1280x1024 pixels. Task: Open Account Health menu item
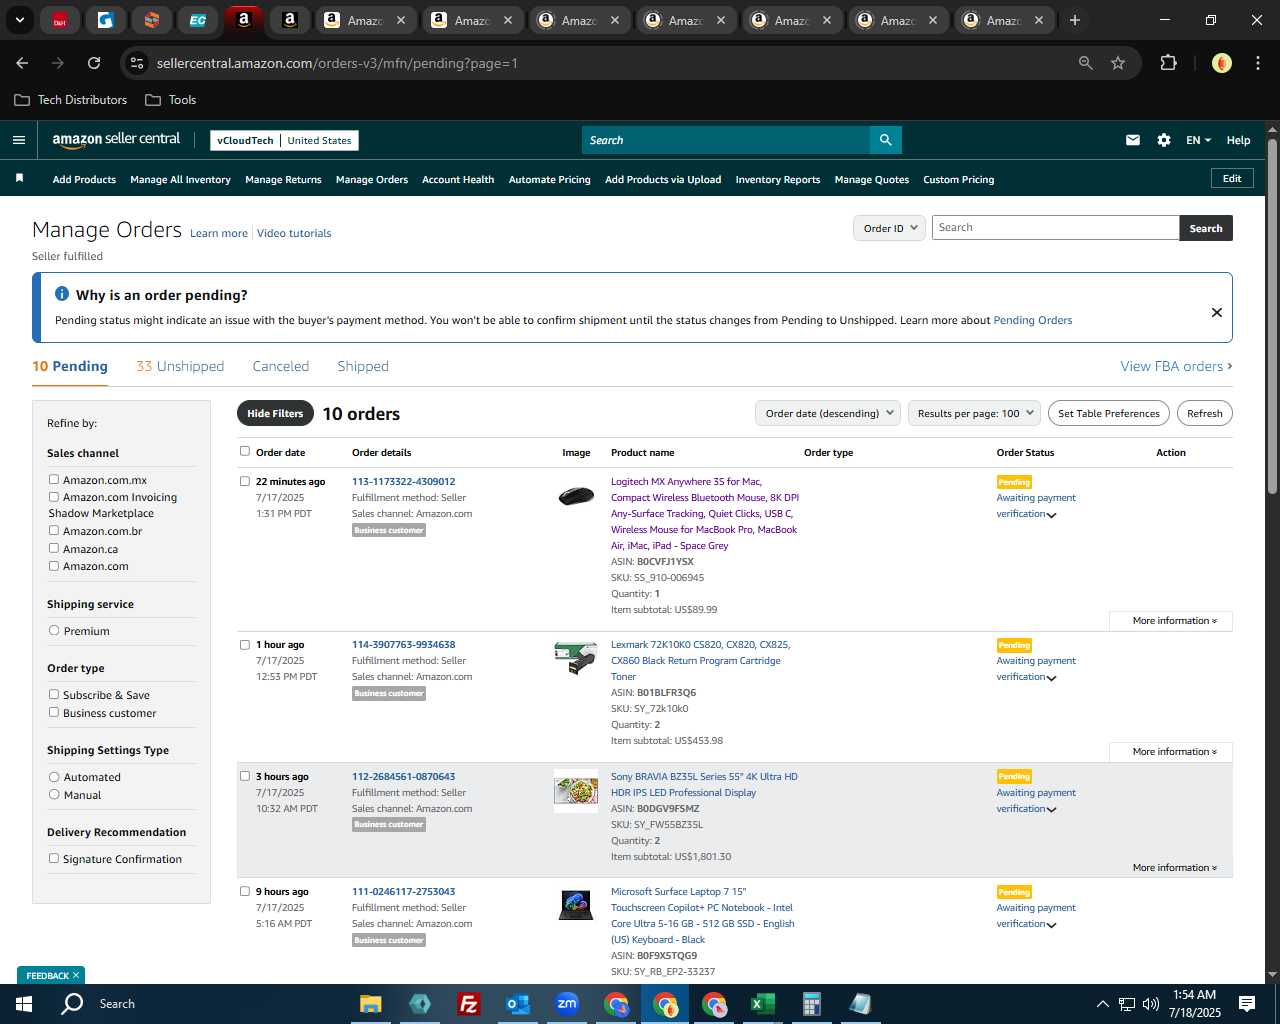point(458,180)
